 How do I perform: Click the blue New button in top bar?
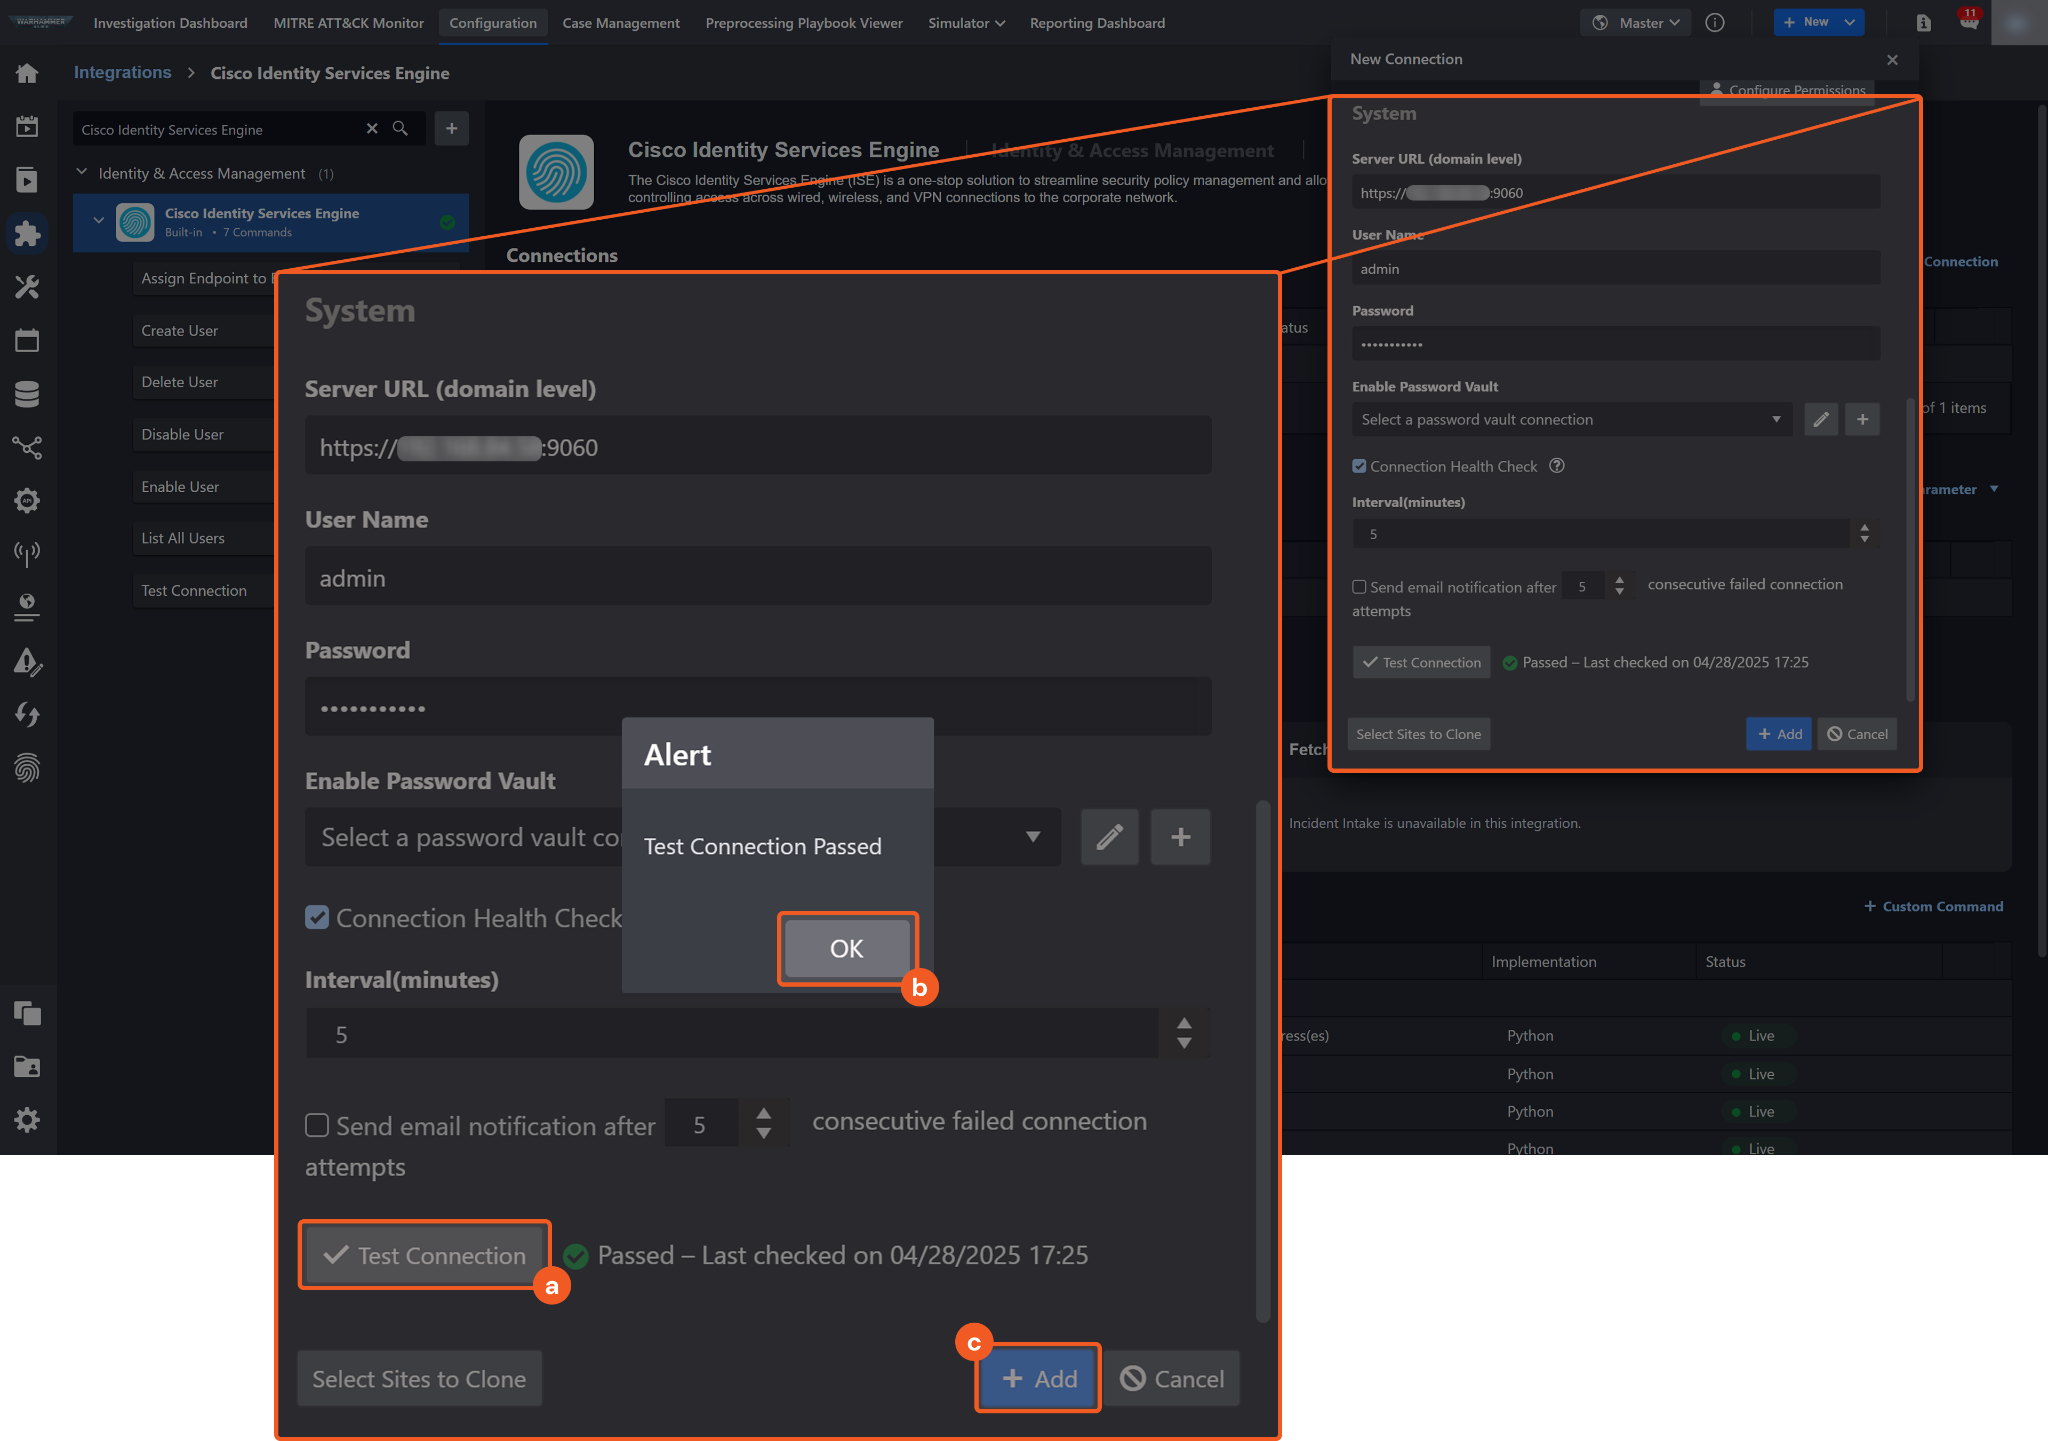click(x=1807, y=22)
